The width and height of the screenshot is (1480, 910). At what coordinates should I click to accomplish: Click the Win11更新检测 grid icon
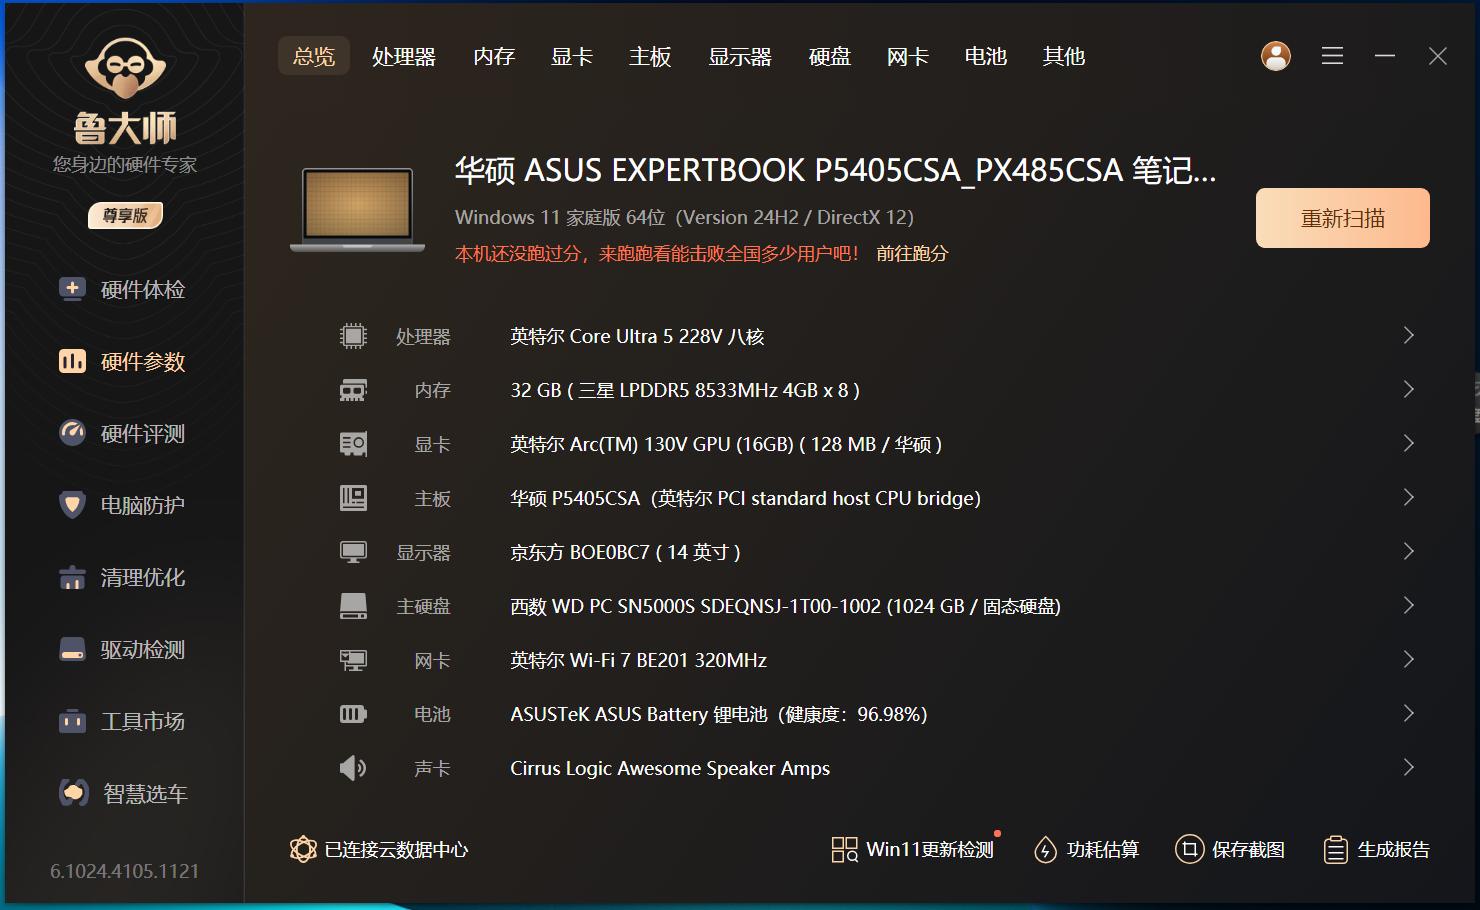(845, 850)
